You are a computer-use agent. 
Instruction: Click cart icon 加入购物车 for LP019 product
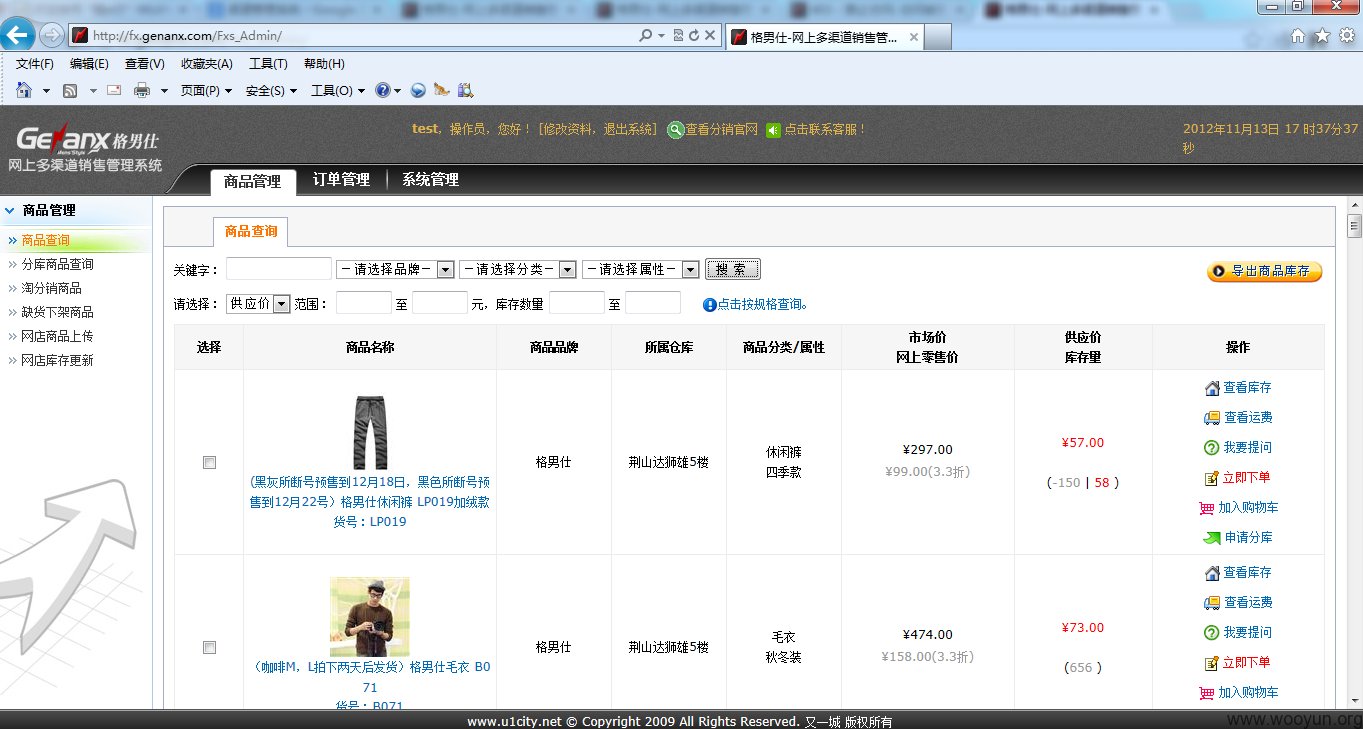point(1207,508)
